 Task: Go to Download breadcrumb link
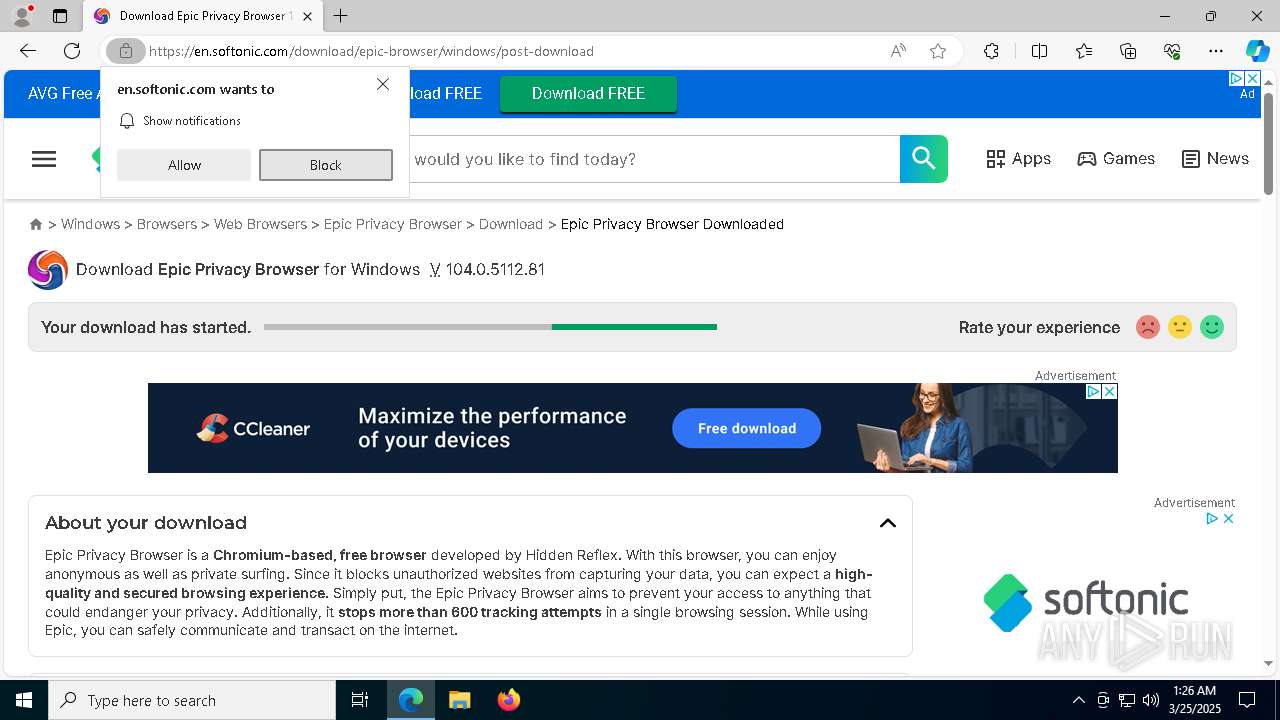pyautogui.click(x=511, y=224)
